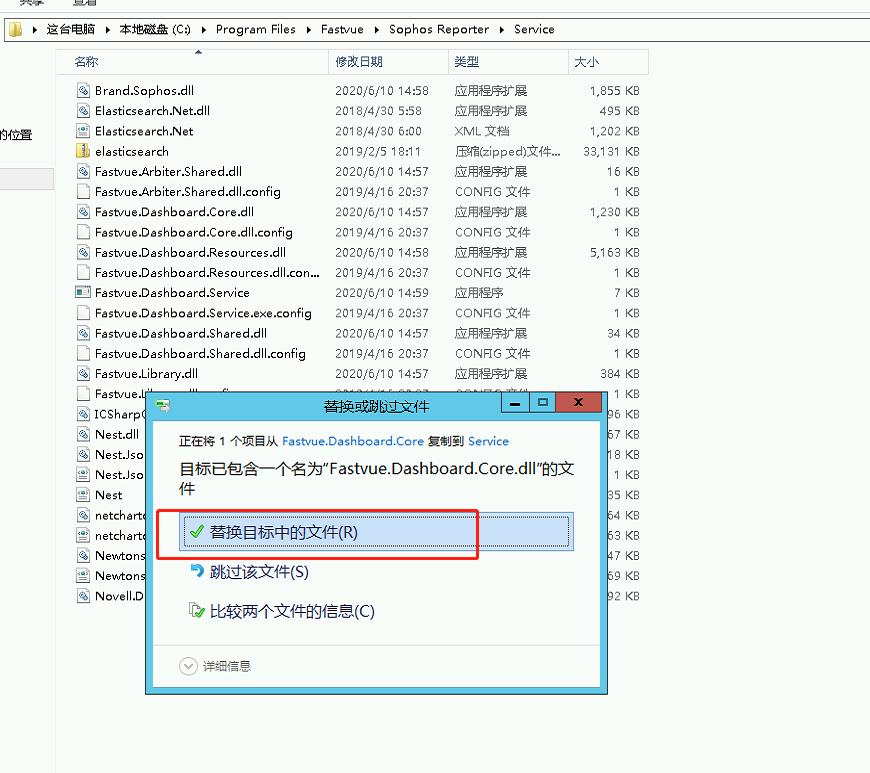Sort by the 名称 column header
This screenshot has width=870, height=773.
click(x=192, y=62)
